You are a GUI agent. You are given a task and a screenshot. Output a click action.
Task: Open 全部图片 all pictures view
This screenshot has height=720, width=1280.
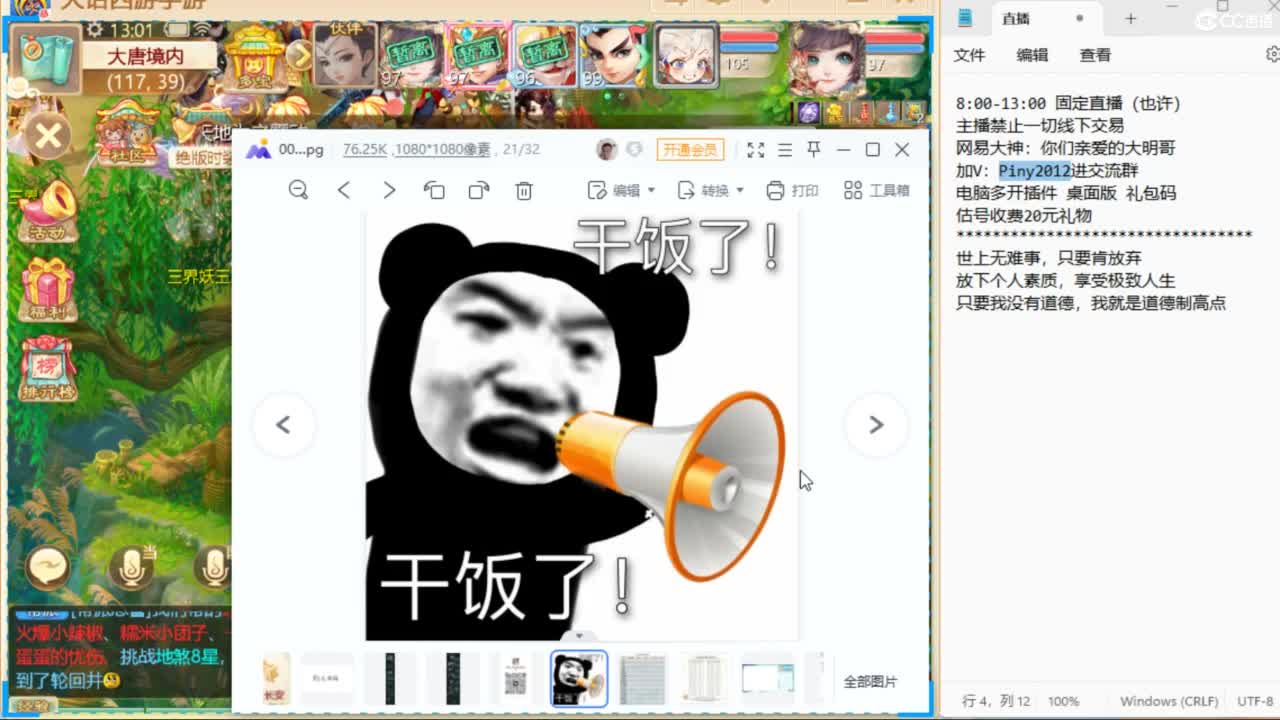click(871, 682)
